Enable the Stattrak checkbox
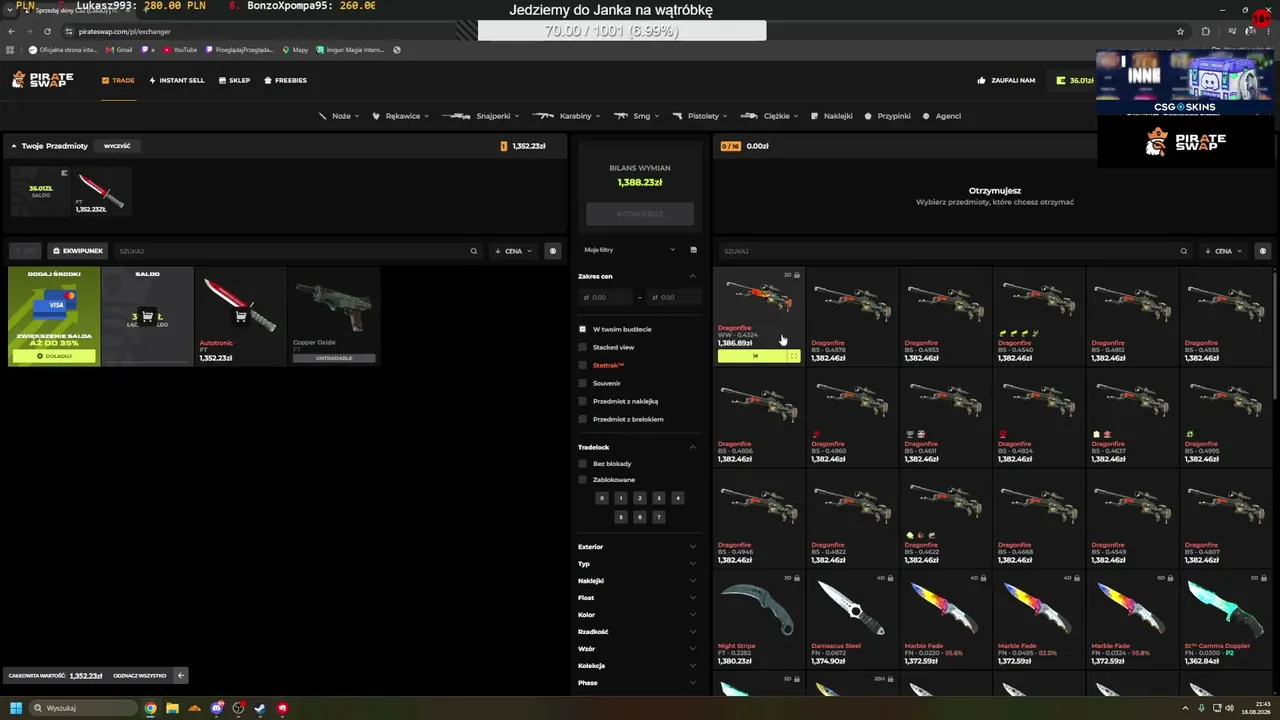Screen dimensions: 1280x720 pos(583,365)
